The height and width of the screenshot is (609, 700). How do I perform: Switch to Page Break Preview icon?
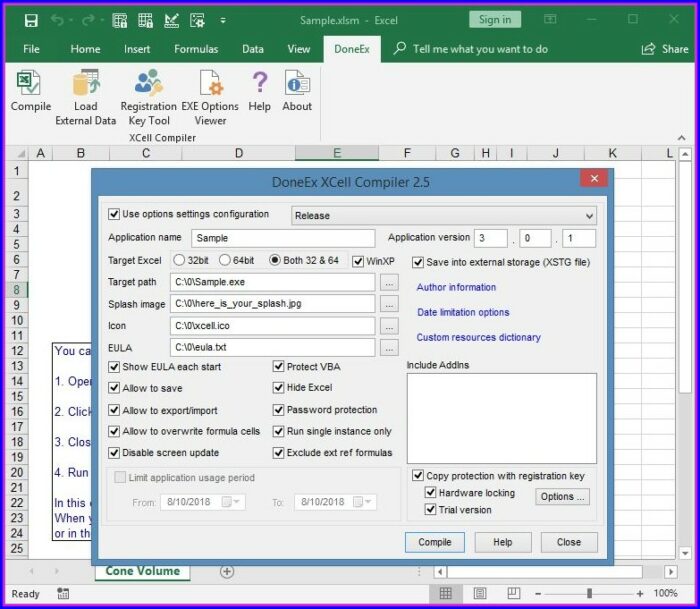pos(514,593)
